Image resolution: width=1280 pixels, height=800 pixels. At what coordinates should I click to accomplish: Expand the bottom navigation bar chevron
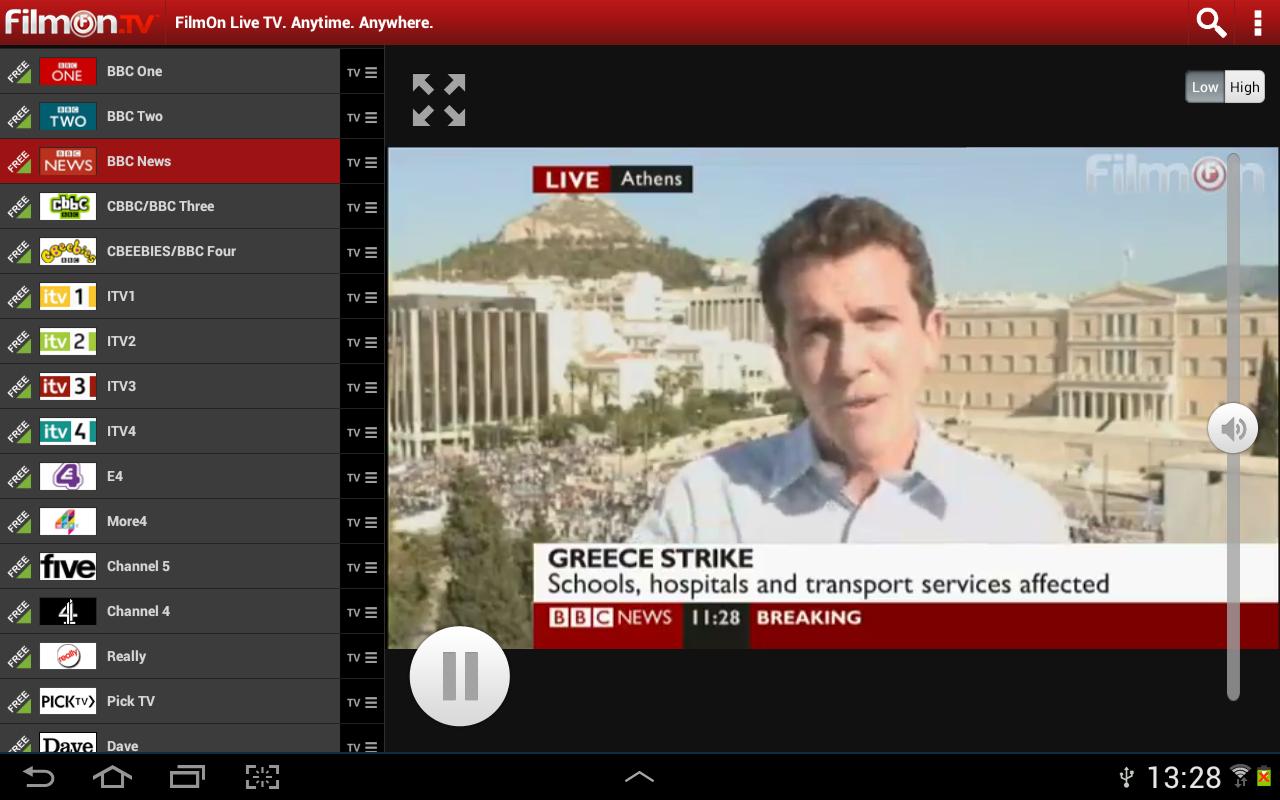point(639,777)
